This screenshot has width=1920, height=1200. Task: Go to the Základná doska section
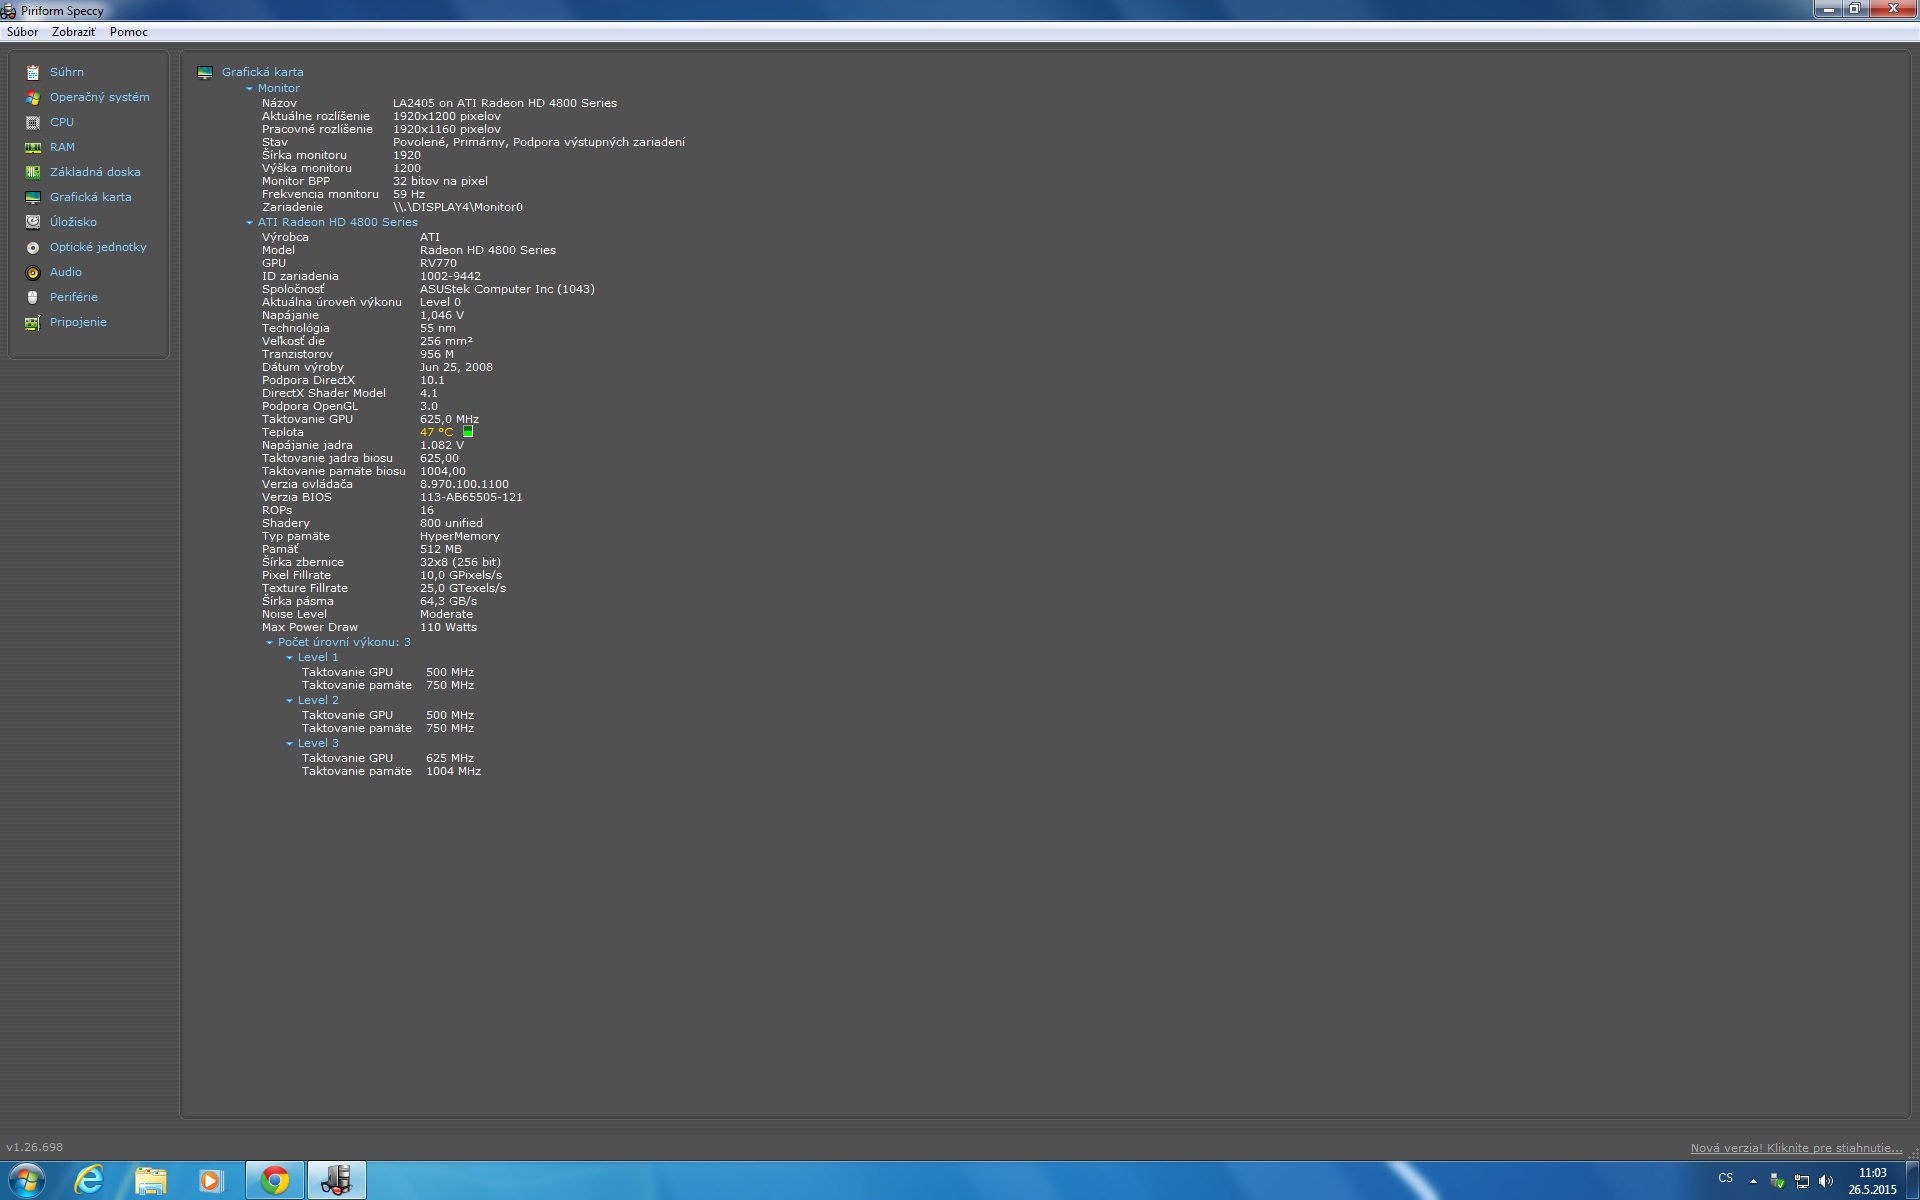[95, 172]
